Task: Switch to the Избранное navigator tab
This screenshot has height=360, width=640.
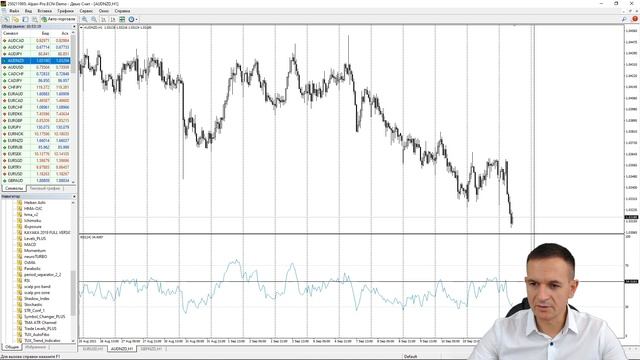Action: pyautogui.click(x=36, y=347)
